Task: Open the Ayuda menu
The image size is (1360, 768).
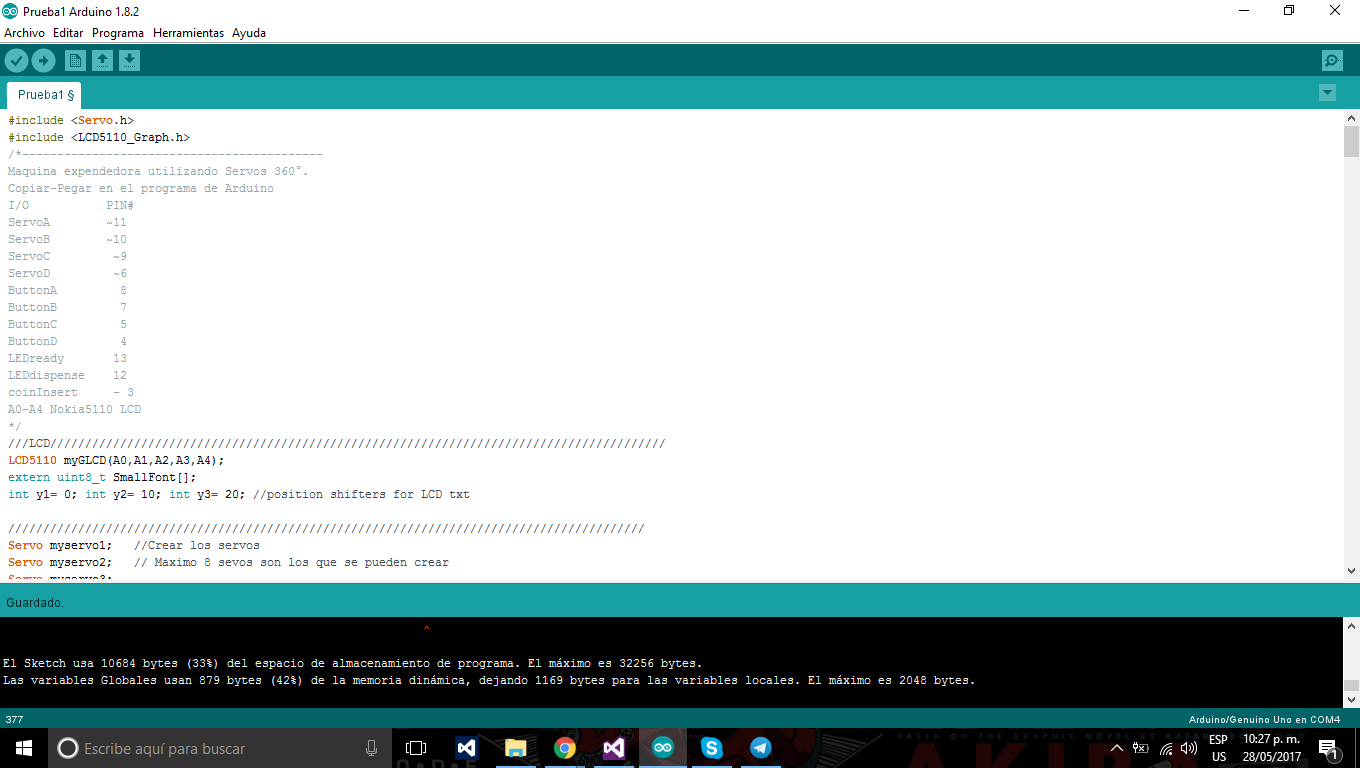Action: (249, 33)
